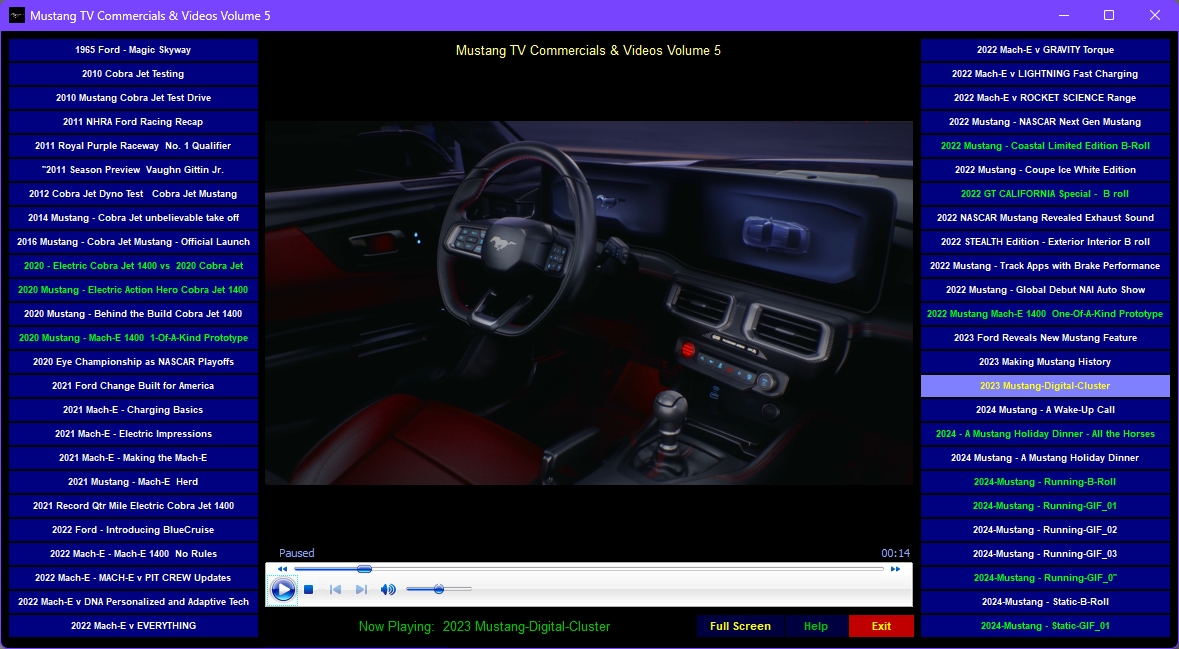Play '2024-Mustang - Running-B-Roll'
This screenshot has height=649, width=1179.
[x=1045, y=482]
